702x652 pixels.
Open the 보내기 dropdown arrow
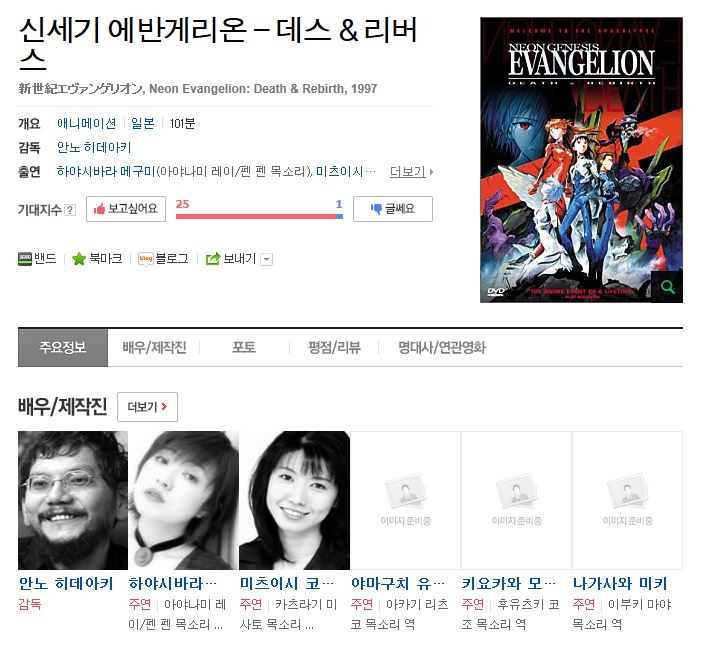tap(266, 259)
